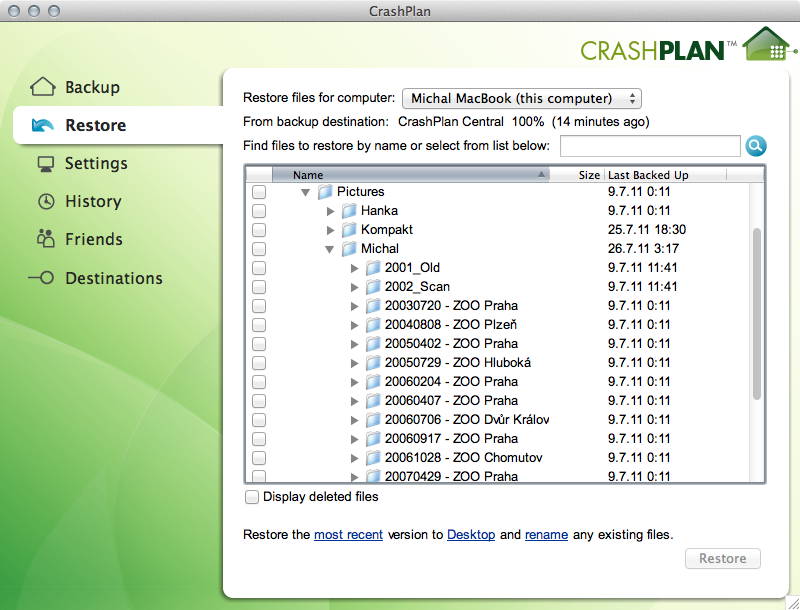Click the ZOO Chomutov folder icon
This screenshot has width=800, height=610.
coord(373,458)
